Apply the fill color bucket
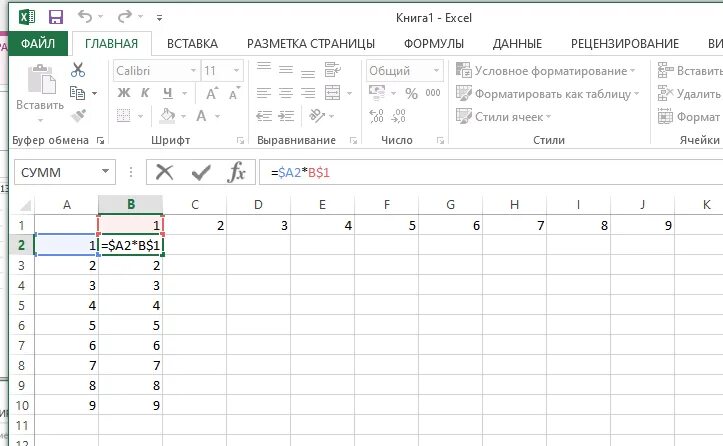The width and height of the screenshot is (723, 446). pyautogui.click(x=167, y=115)
